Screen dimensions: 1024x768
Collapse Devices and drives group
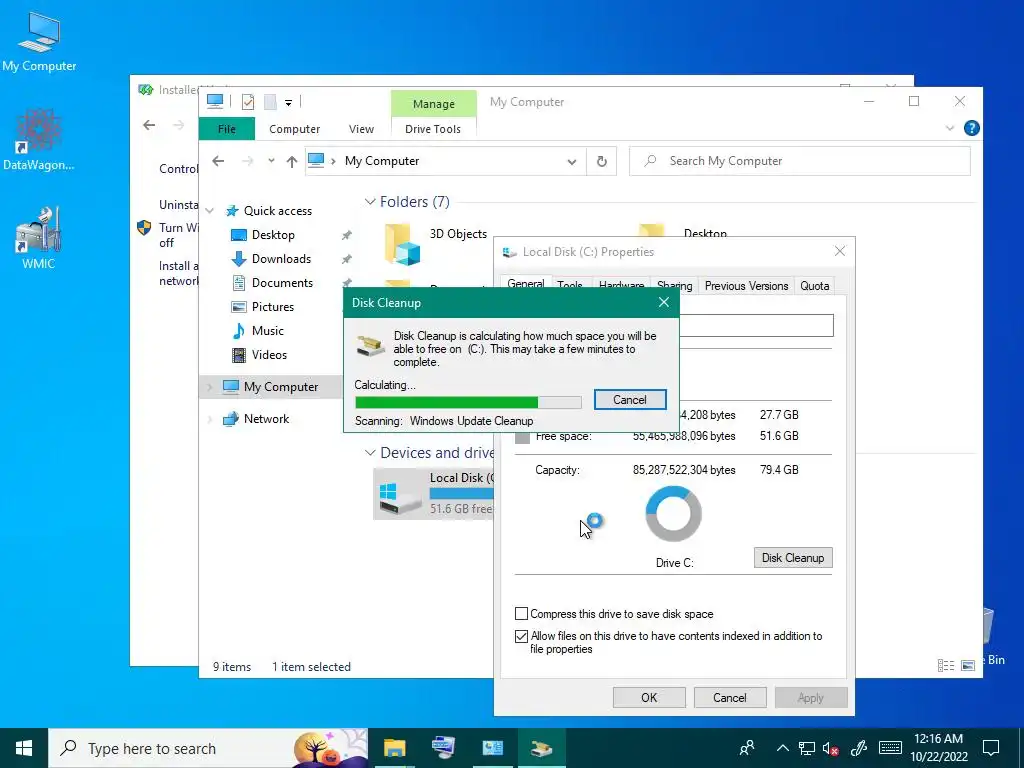370,453
